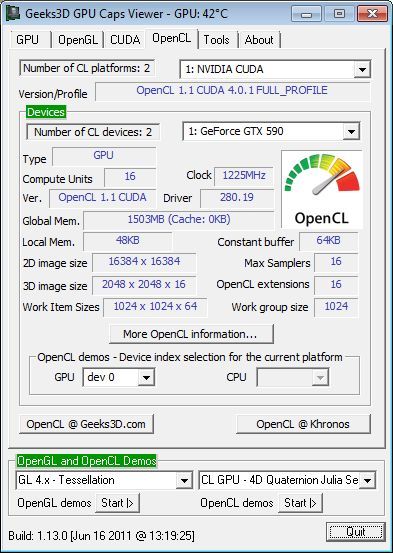Image resolution: width=393 pixels, height=553 pixels.
Task: Open the CUDA tab
Action: (x=125, y=40)
